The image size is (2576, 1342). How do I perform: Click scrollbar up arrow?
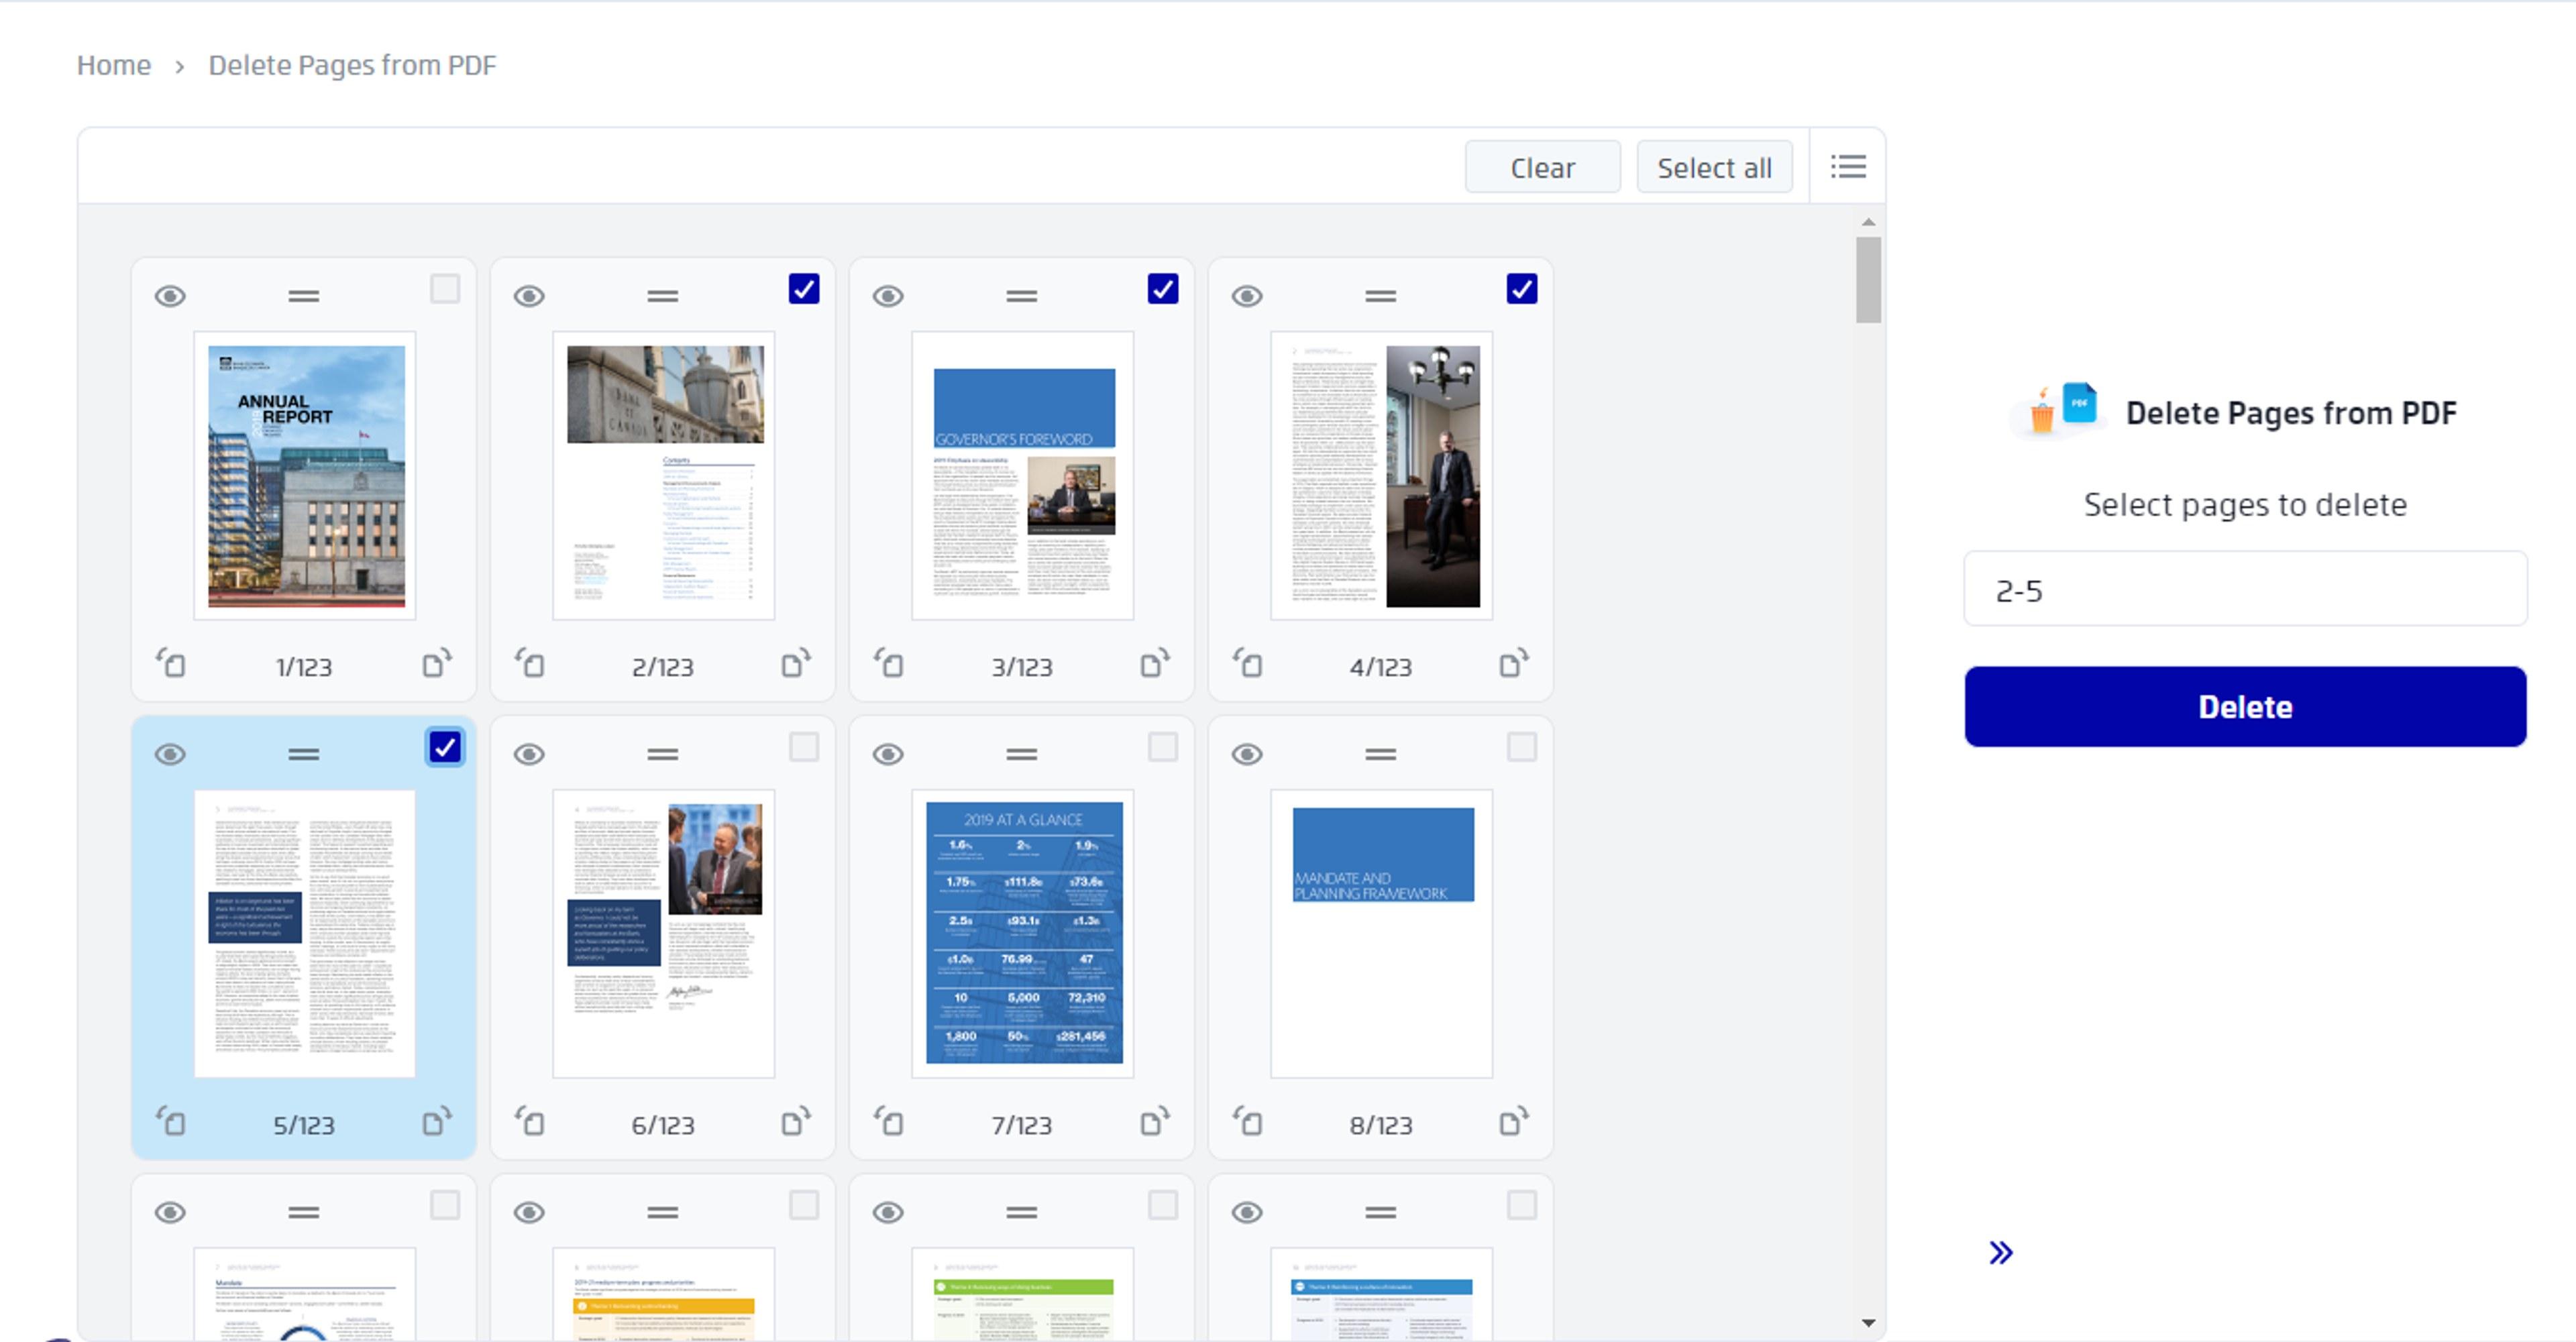[x=1868, y=222]
